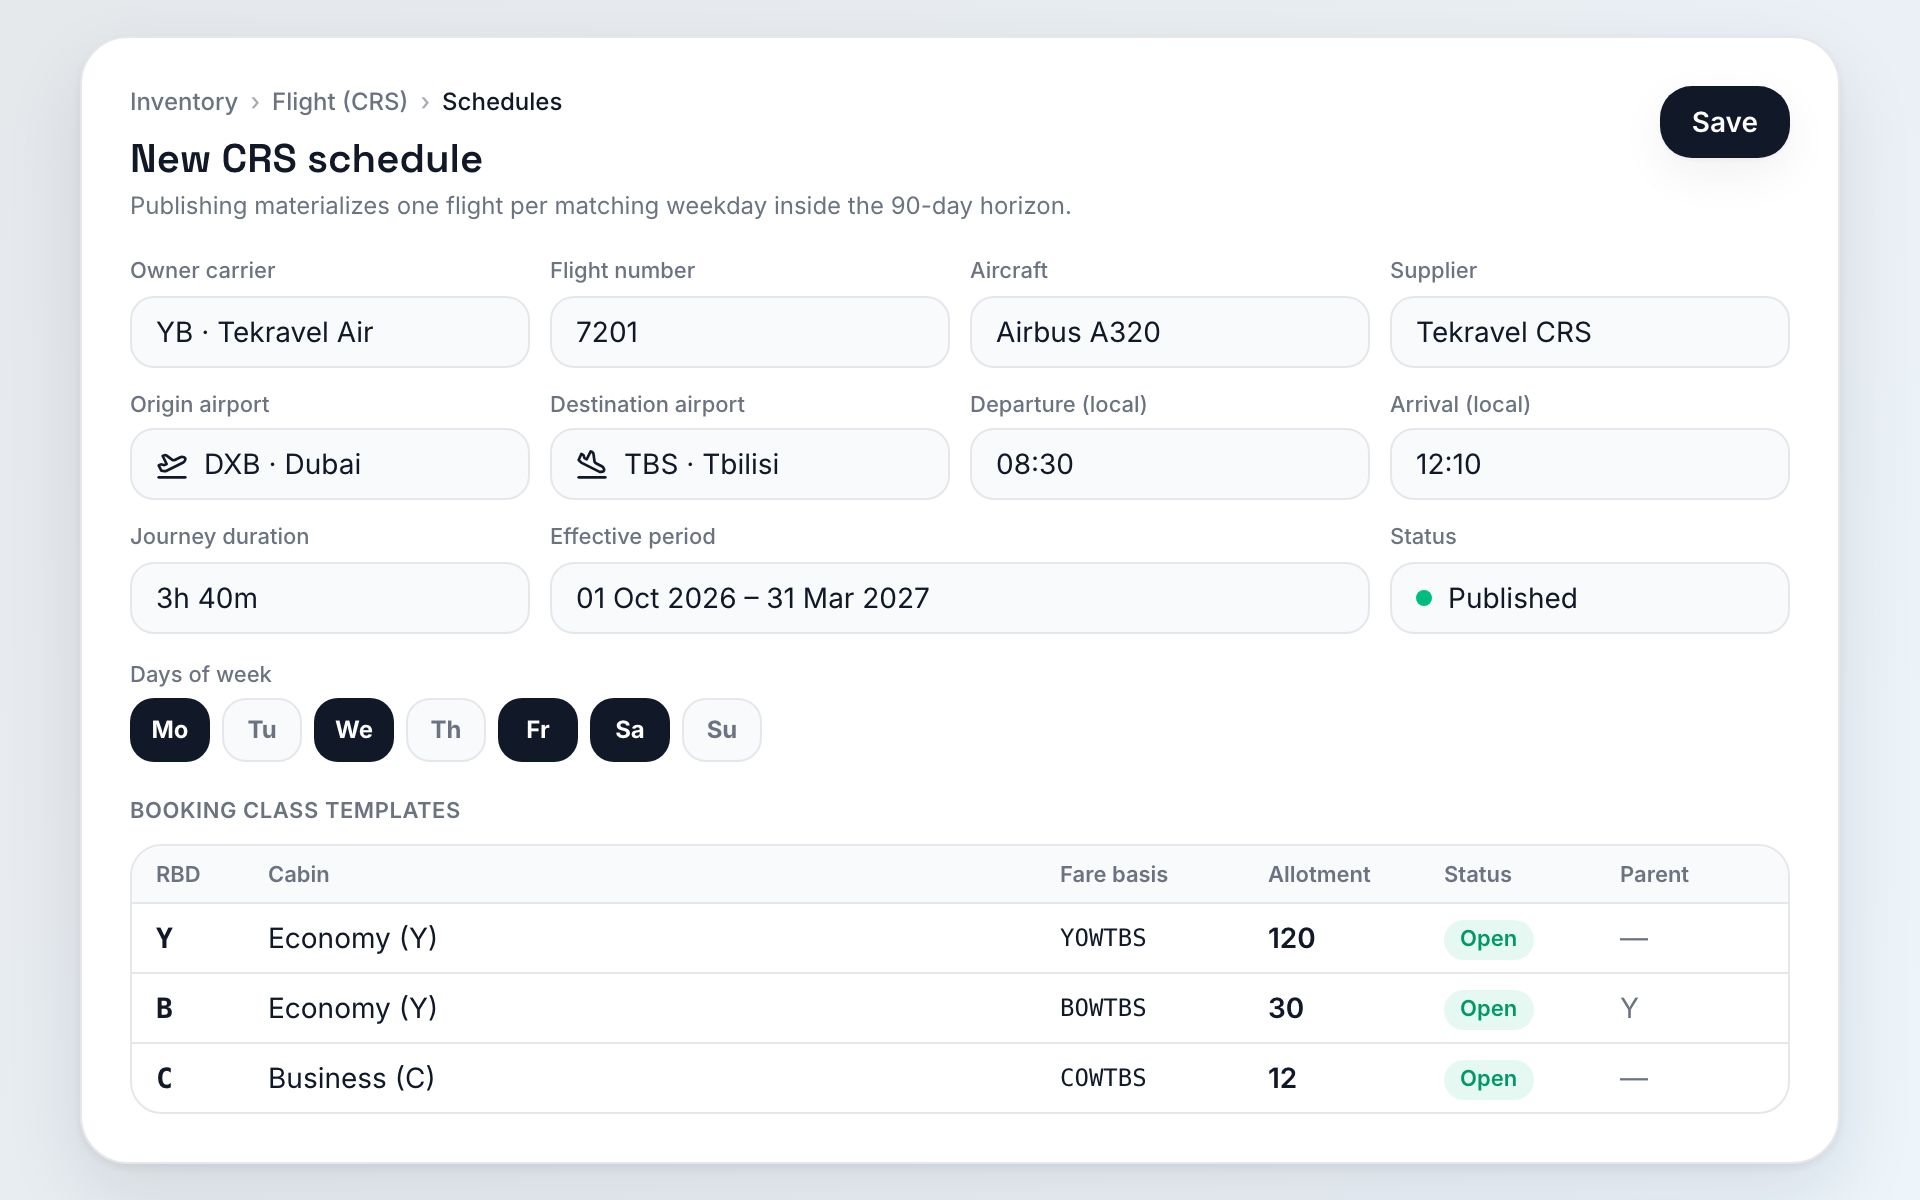Enable the Th weekday chip
1920x1200 pixels.
tap(446, 730)
